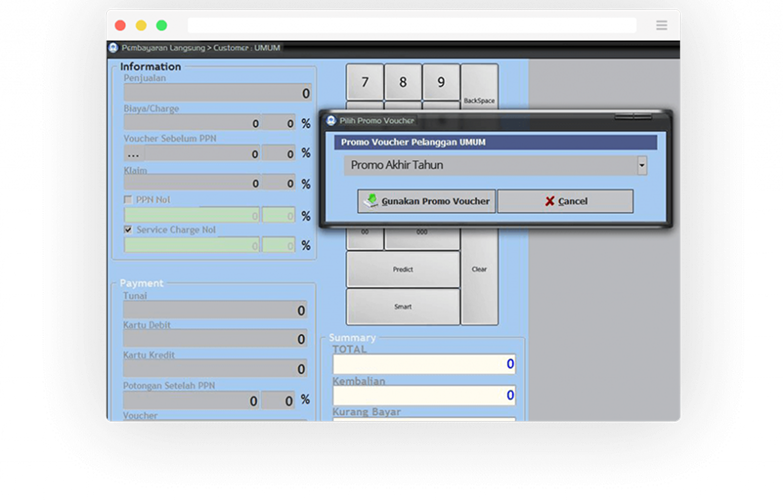Viewport: 783px width, 503px height.
Task: Focus the Biaya/Charge amount field
Action: (x=192, y=123)
